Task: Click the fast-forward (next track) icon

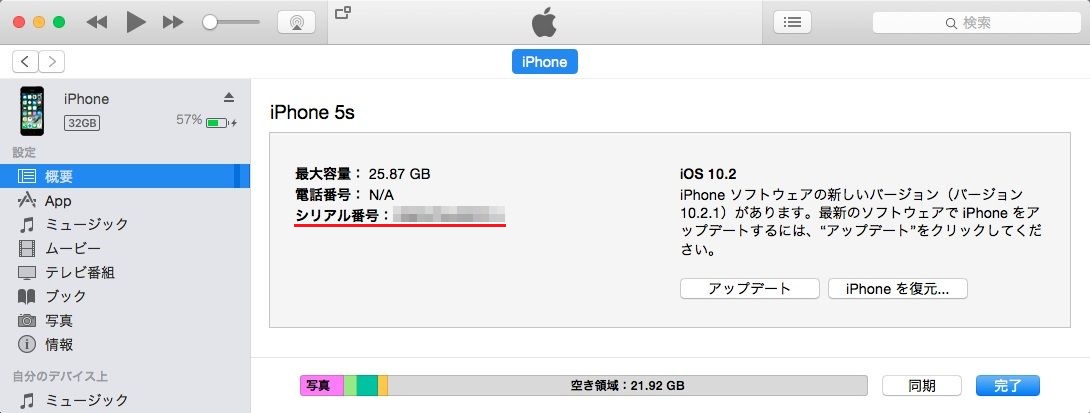Action: pos(172,22)
